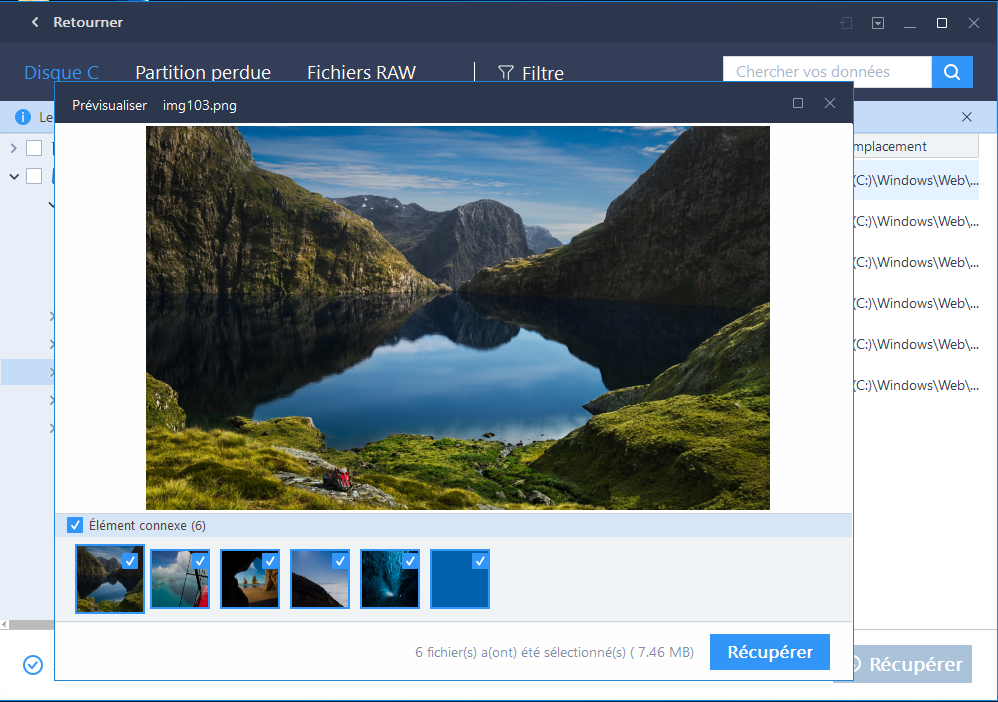
Task: Open the Fichiers RAW tab
Action: click(x=362, y=73)
